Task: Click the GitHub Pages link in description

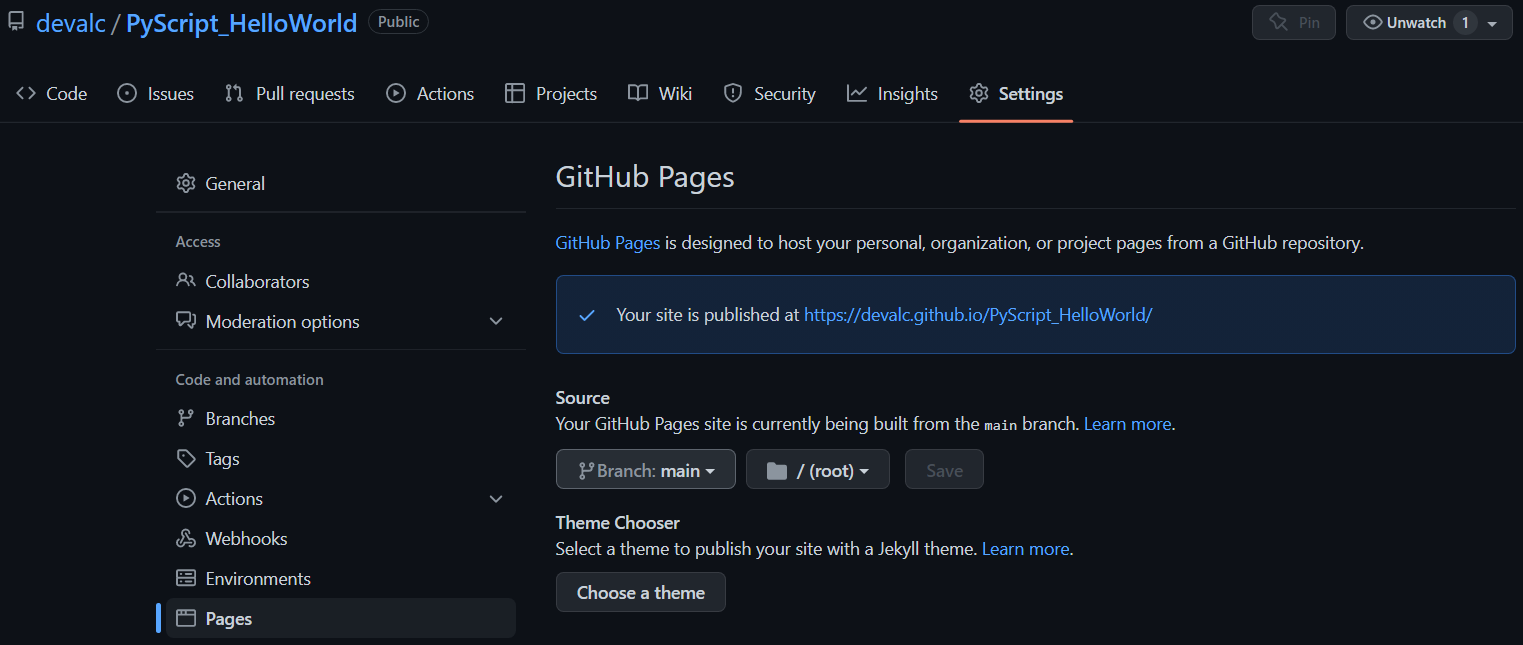Action: (608, 242)
